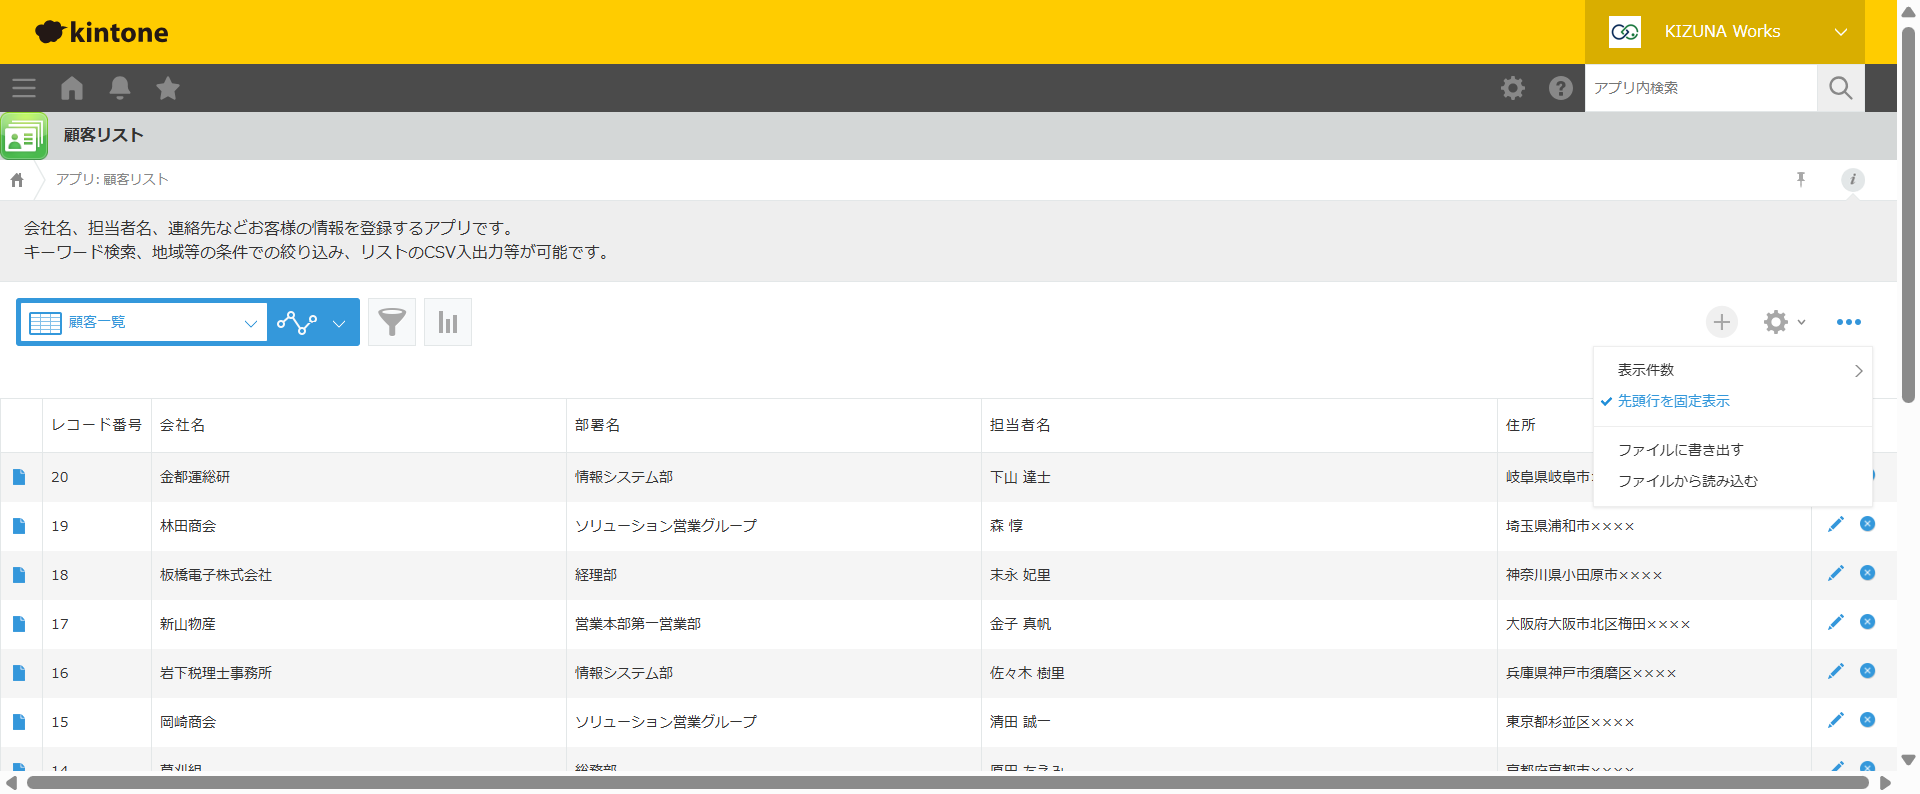Image resolution: width=1920 pixels, height=794 pixels.
Task: Click the 住所 column header
Action: pos(1521,425)
